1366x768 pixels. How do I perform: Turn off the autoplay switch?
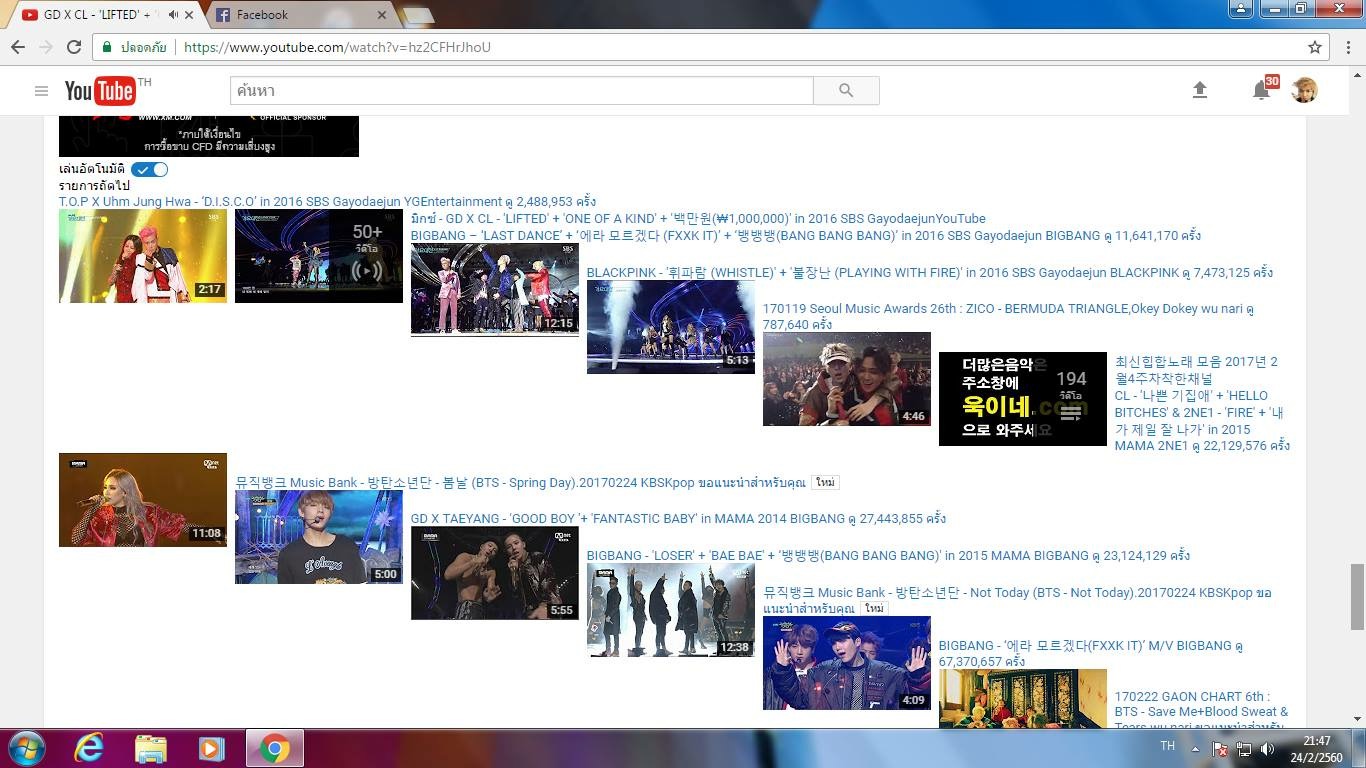149,169
